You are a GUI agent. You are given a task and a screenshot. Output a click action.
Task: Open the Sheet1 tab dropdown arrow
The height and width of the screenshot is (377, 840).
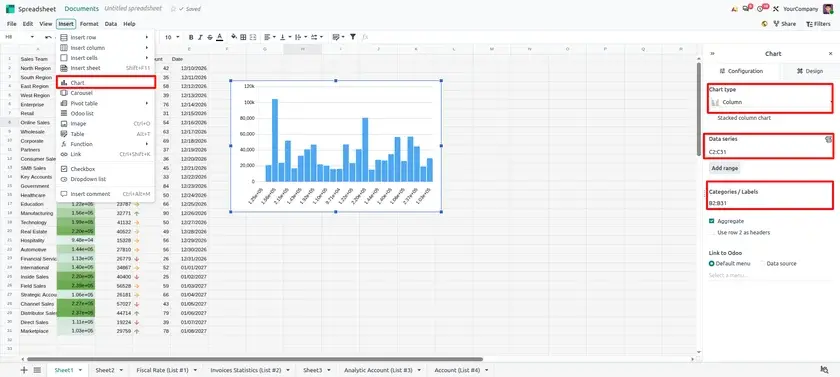(79, 370)
